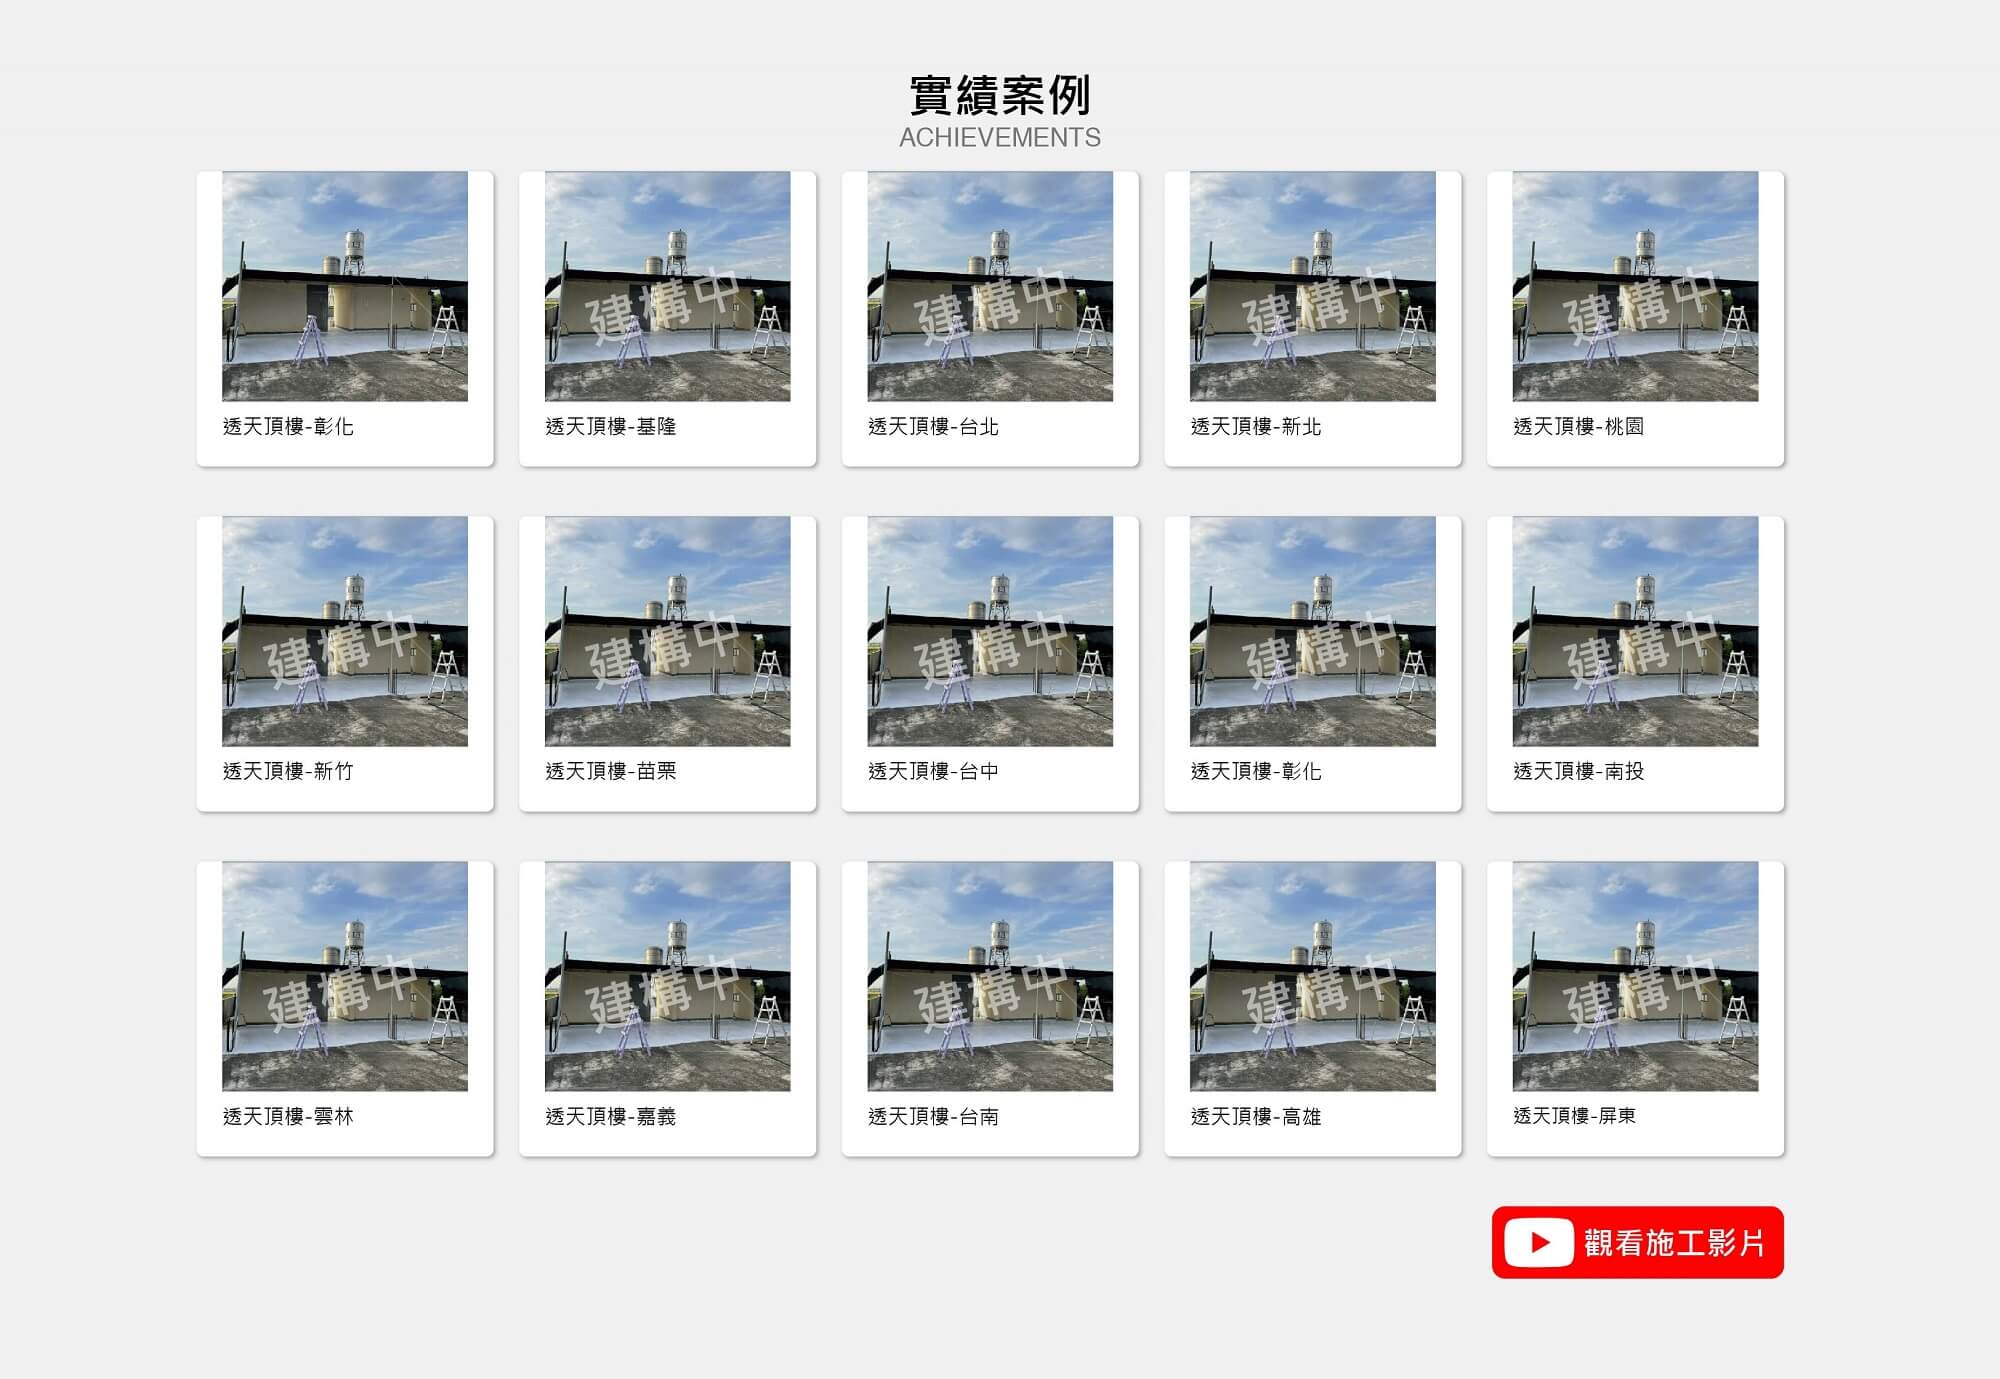Click the 透天頂樓-嘉義 case photo
This screenshot has width=2000, height=1379.
(x=667, y=976)
